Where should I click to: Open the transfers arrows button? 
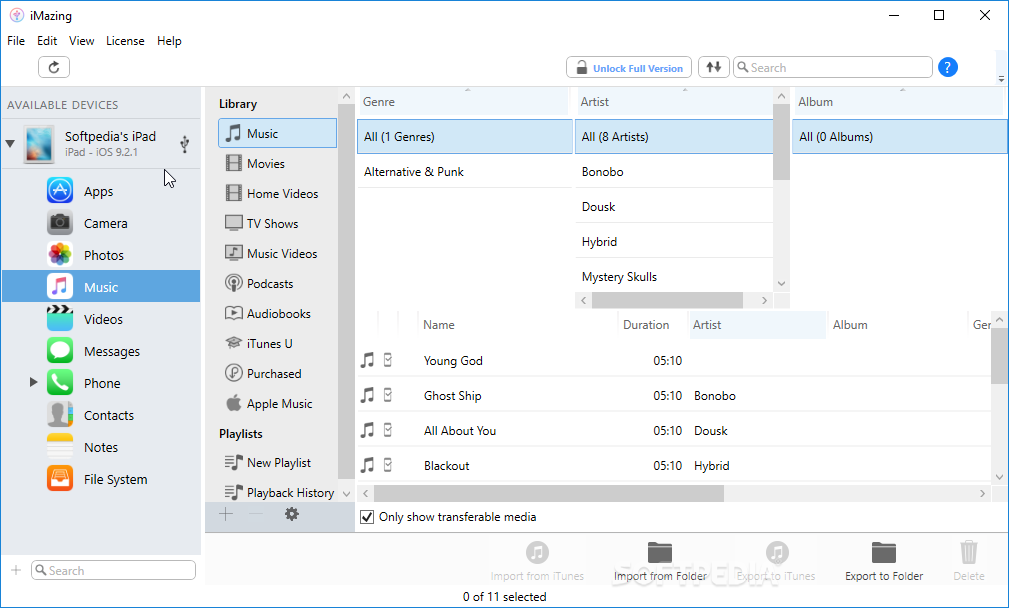(714, 67)
